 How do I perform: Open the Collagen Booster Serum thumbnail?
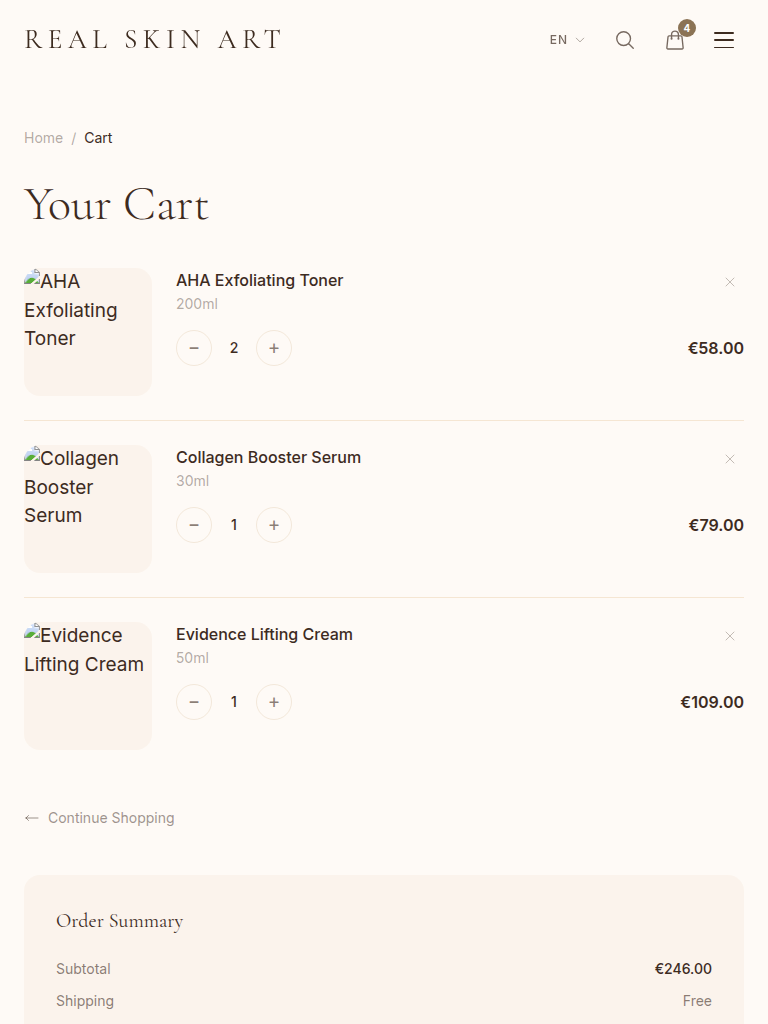[88, 509]
